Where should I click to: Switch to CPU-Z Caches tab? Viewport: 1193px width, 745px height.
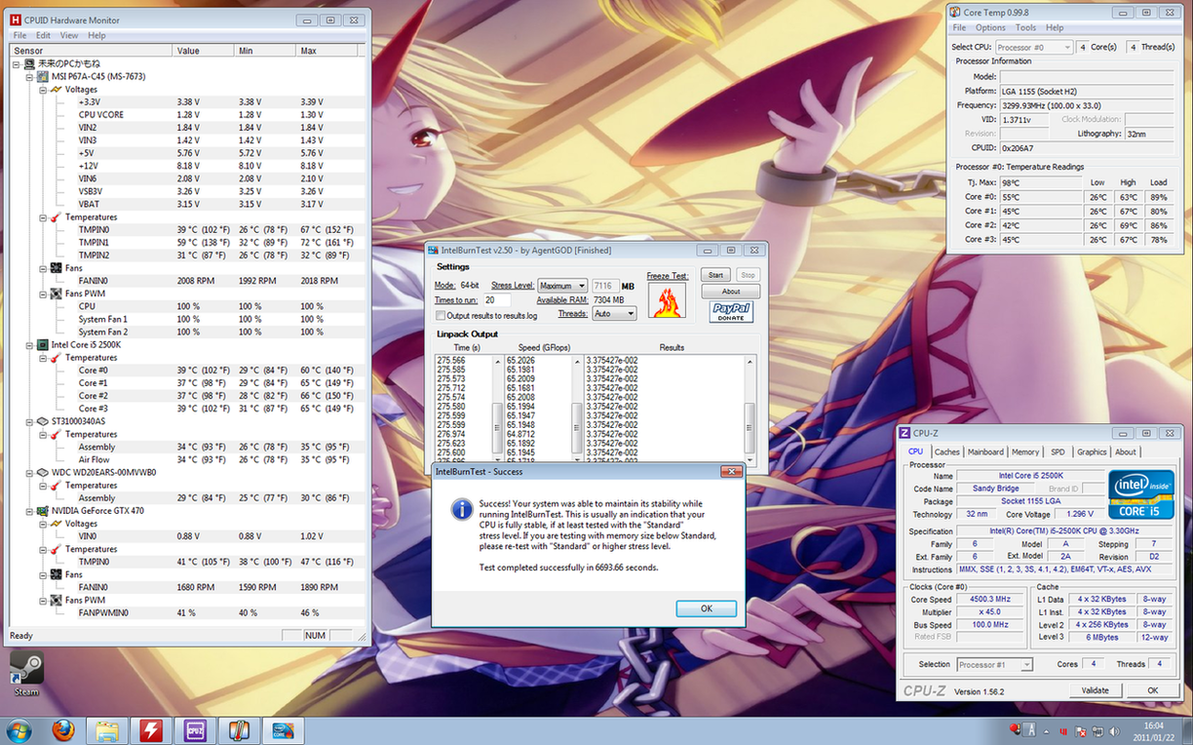click(x=946, y=452)
